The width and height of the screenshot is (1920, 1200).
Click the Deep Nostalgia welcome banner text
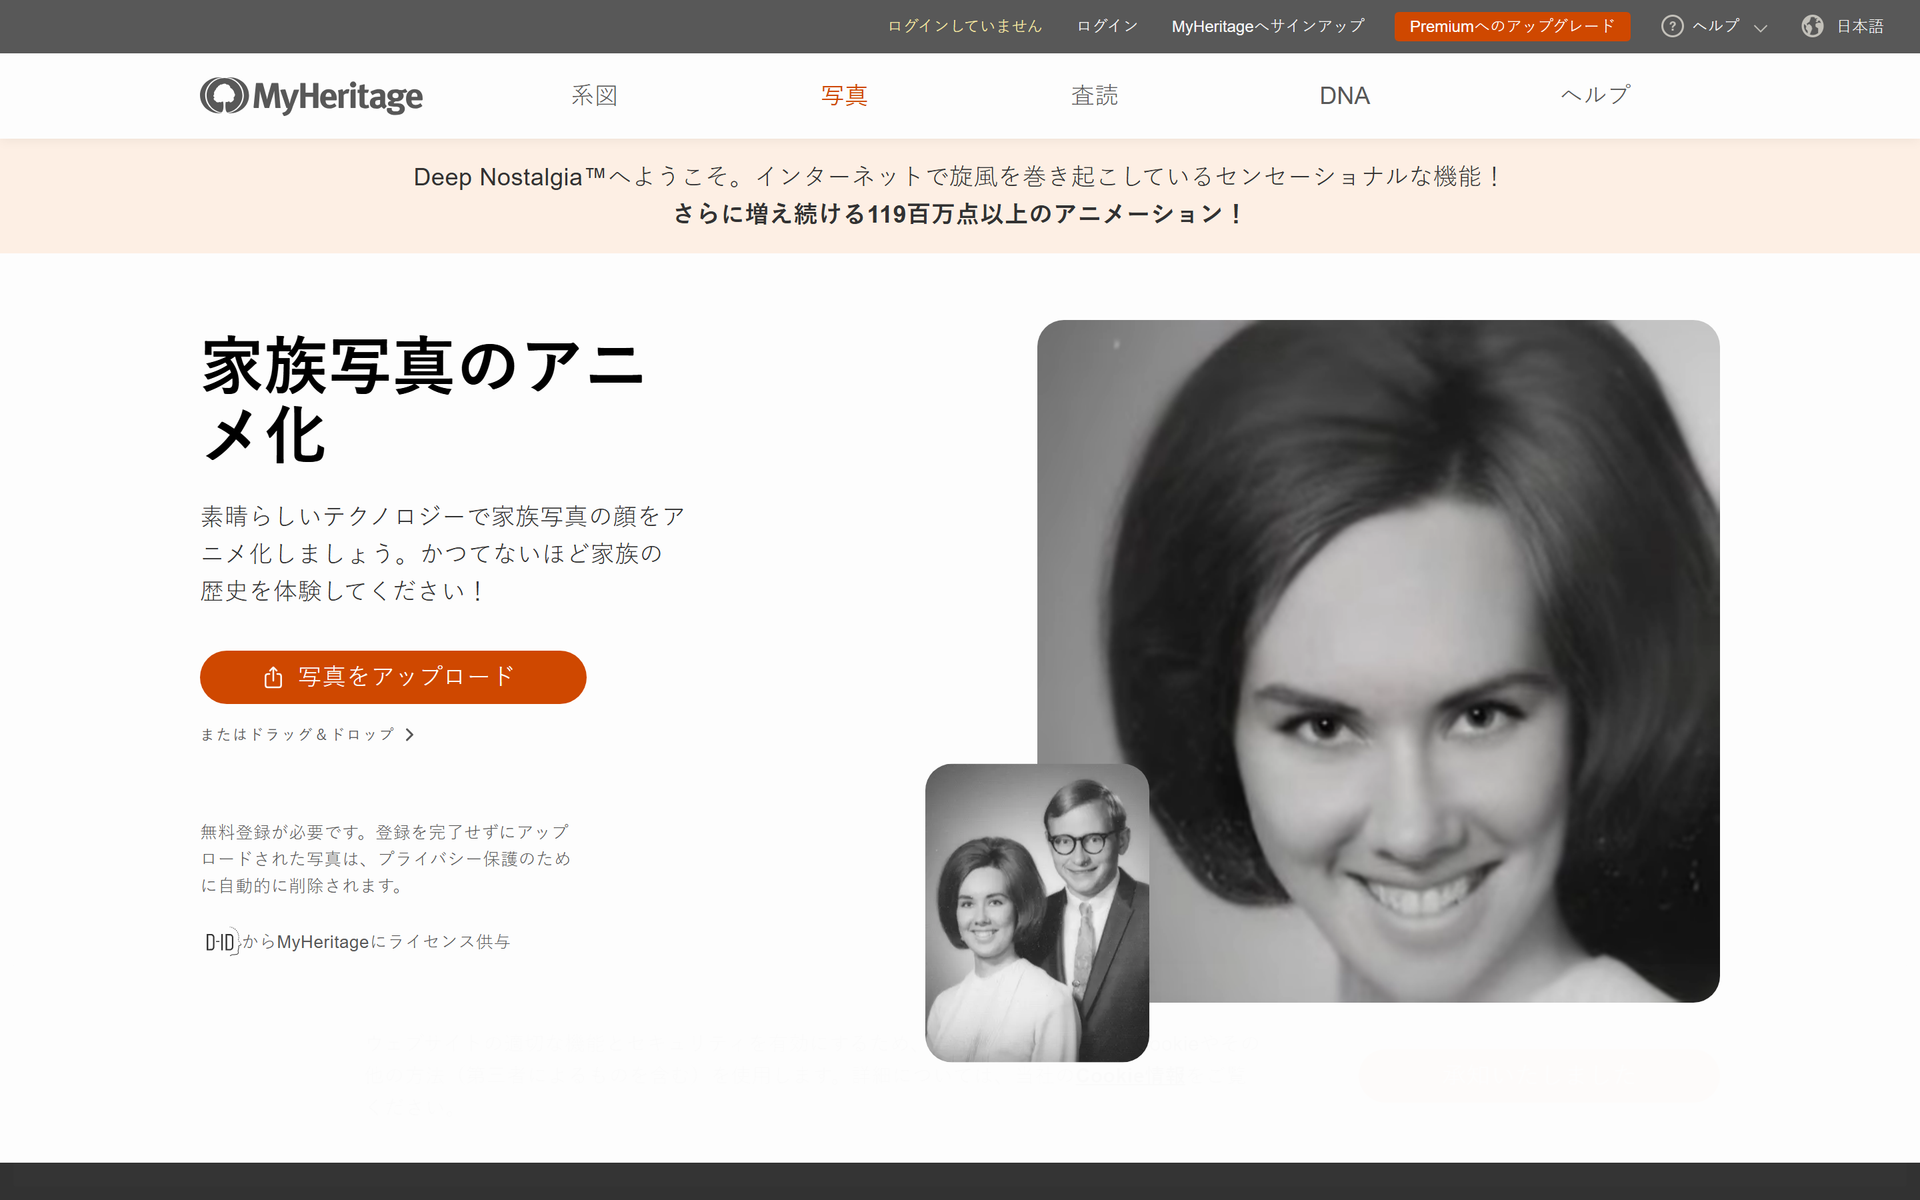point(959,177)
